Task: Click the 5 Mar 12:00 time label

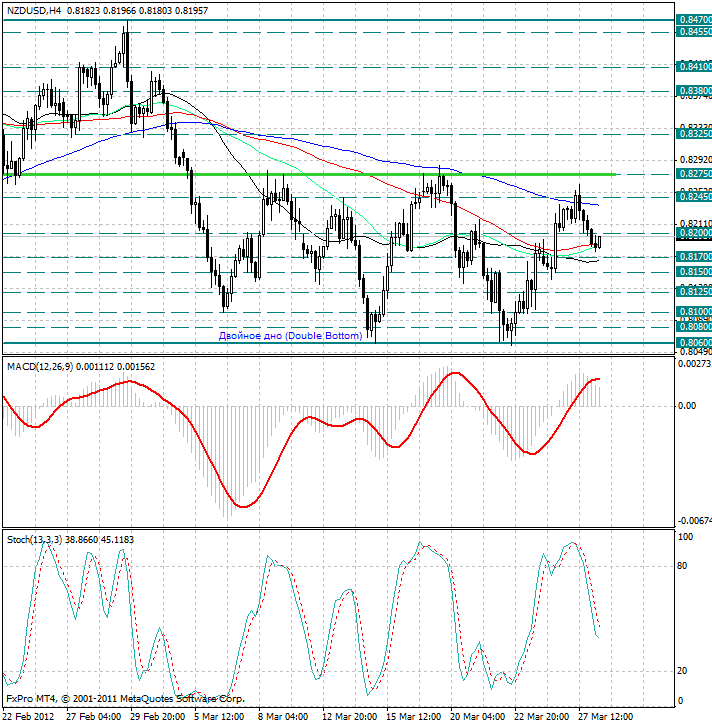Action: (220, 716)
